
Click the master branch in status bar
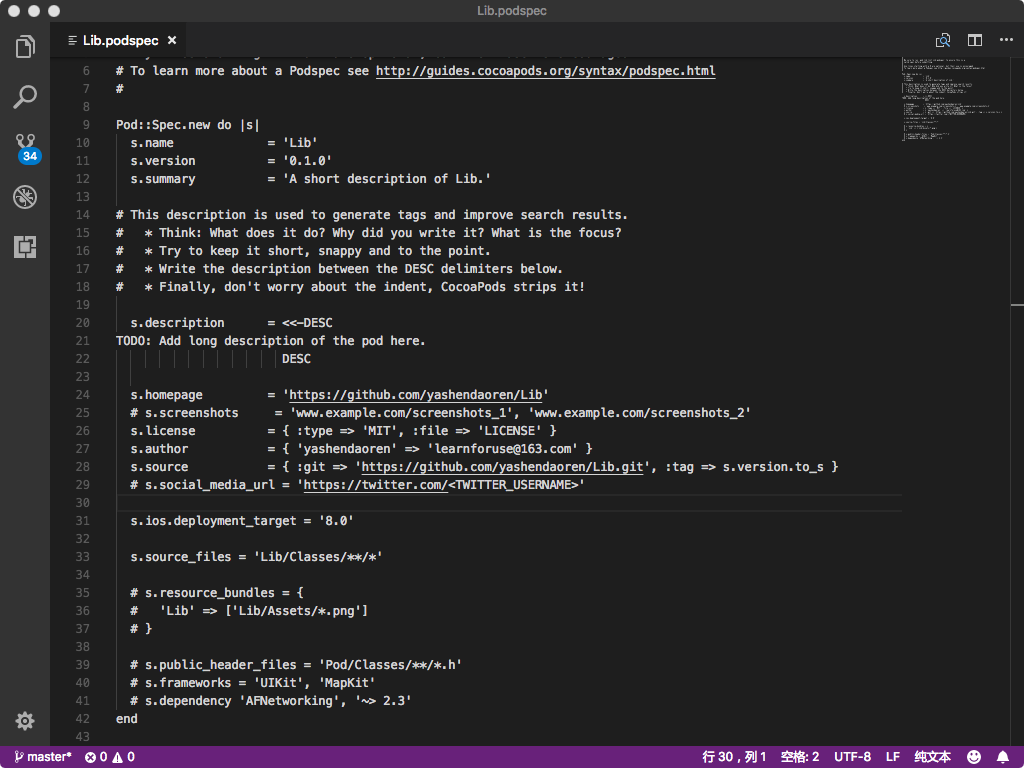tap(41, 757)
